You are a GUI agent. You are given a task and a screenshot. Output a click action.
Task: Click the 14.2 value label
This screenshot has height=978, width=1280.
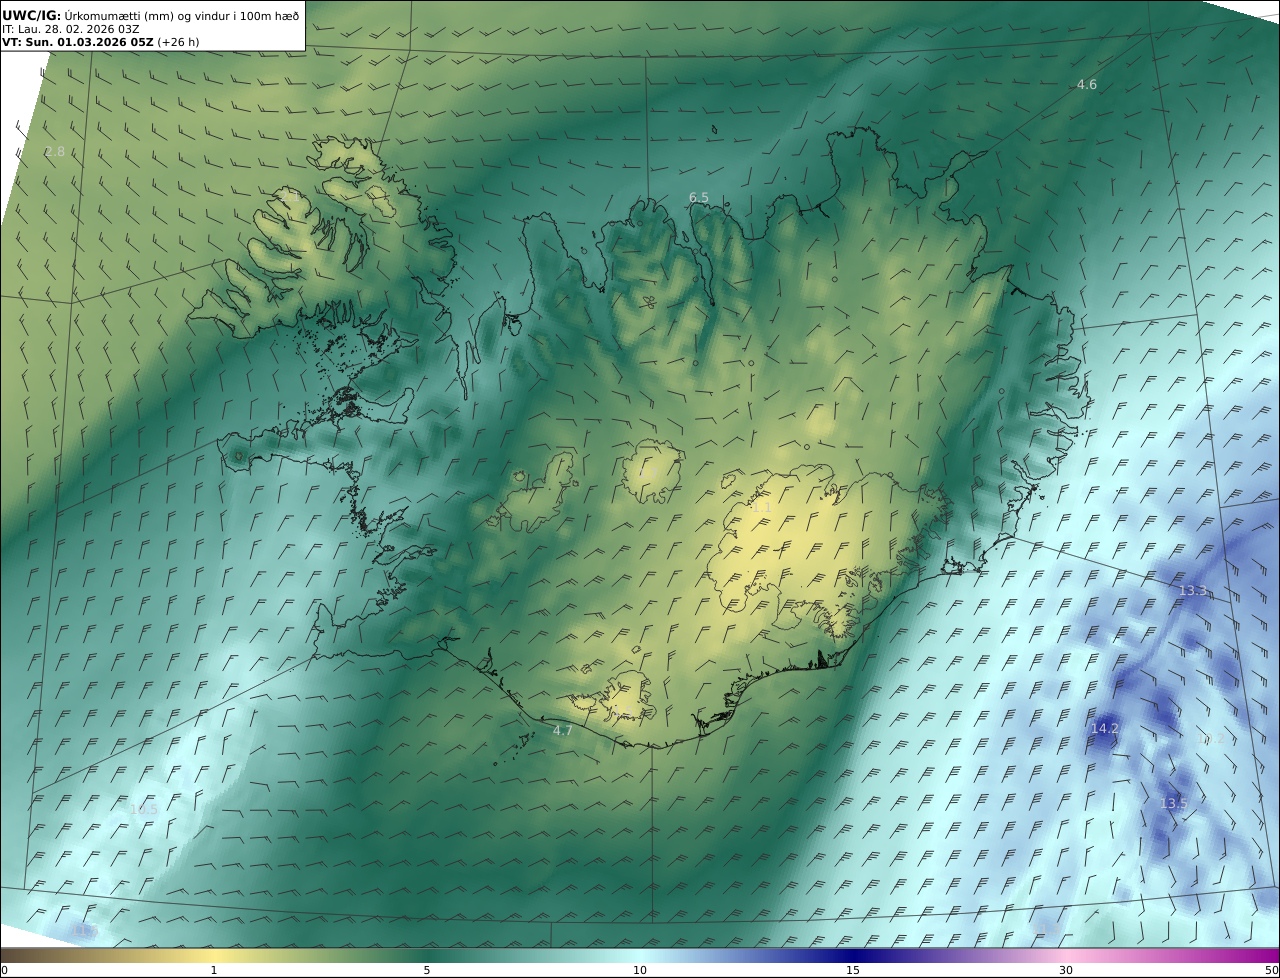1104,729
